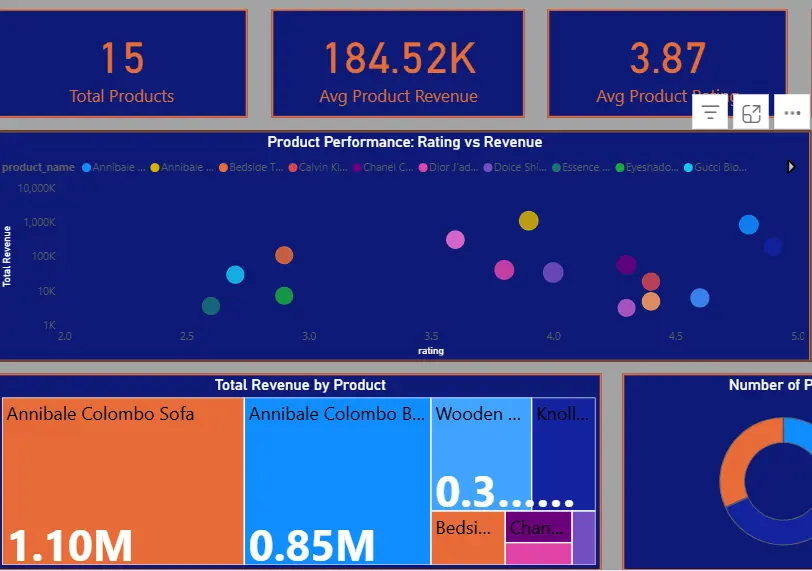Image resolution: width=812 pixels, height=571 pixels.
Task: Click the blue scatter point near rating 4.6
Action: click(700, 298)
